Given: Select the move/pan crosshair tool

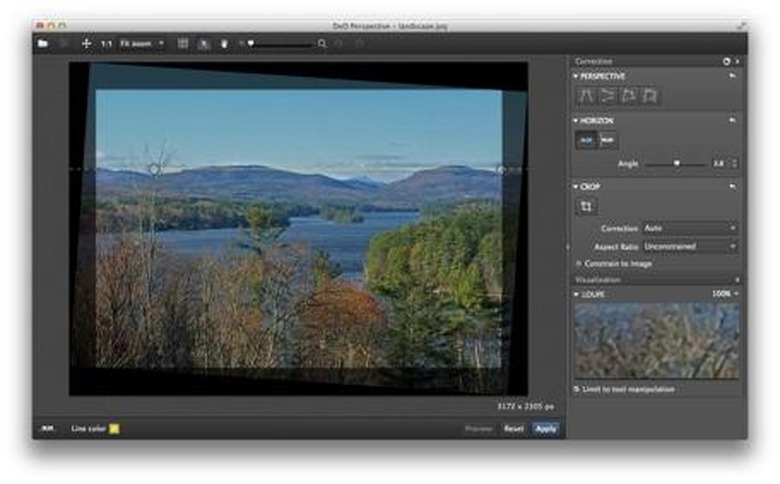Looking at the screenshot, I should [86, 44].
